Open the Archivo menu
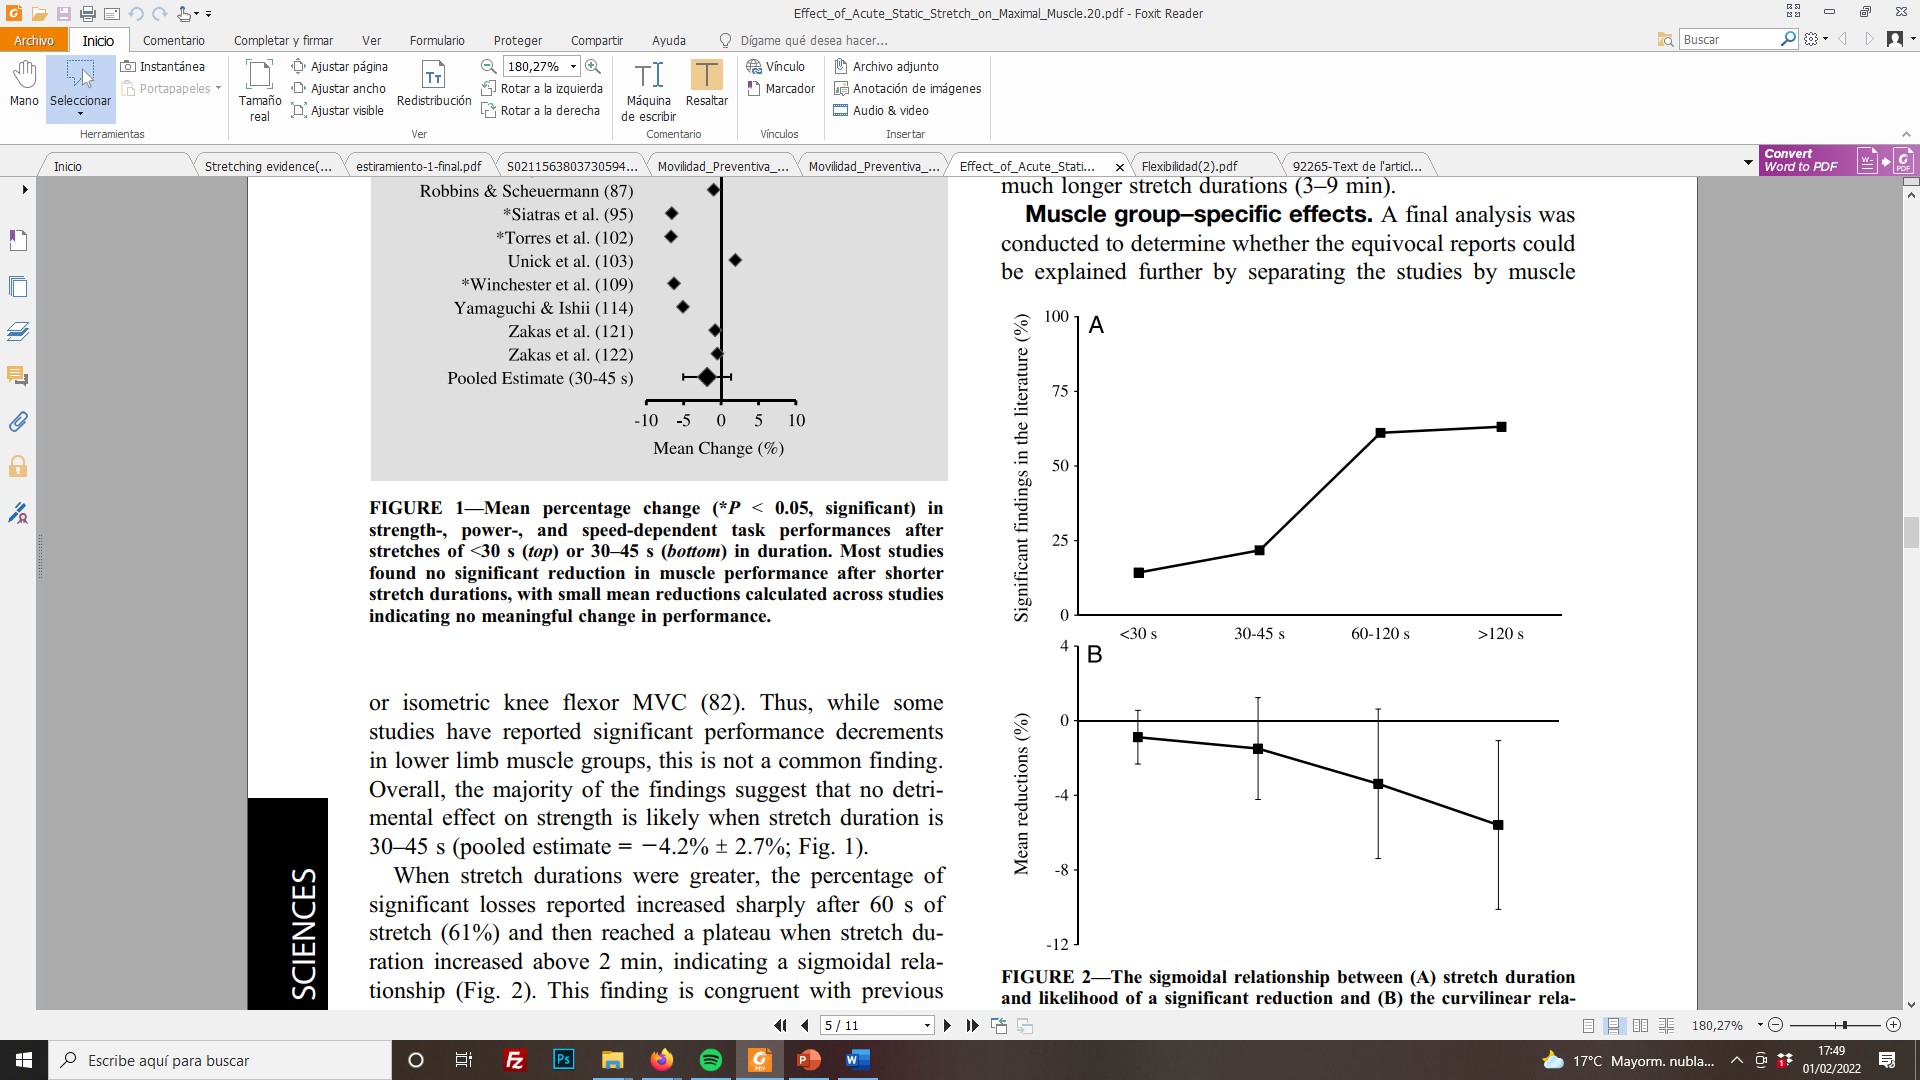Screen dimensions: 1920x1080 [33, 40]
